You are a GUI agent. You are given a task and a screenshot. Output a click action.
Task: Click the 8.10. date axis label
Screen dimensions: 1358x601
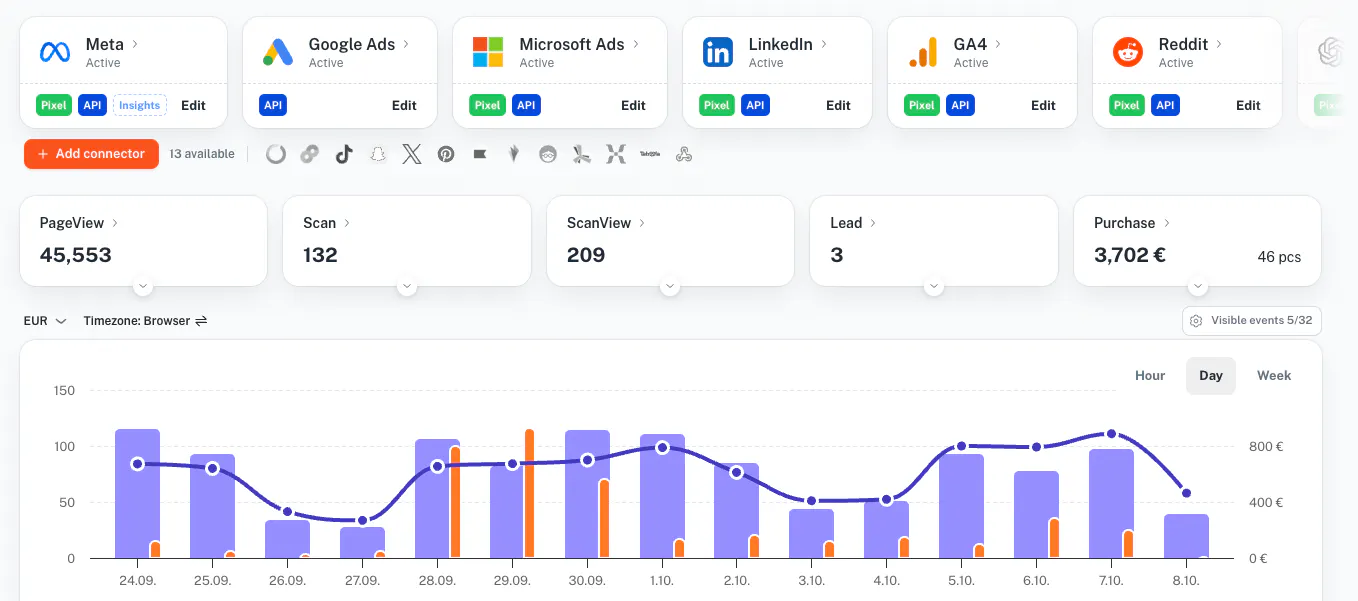(1186, 581)
